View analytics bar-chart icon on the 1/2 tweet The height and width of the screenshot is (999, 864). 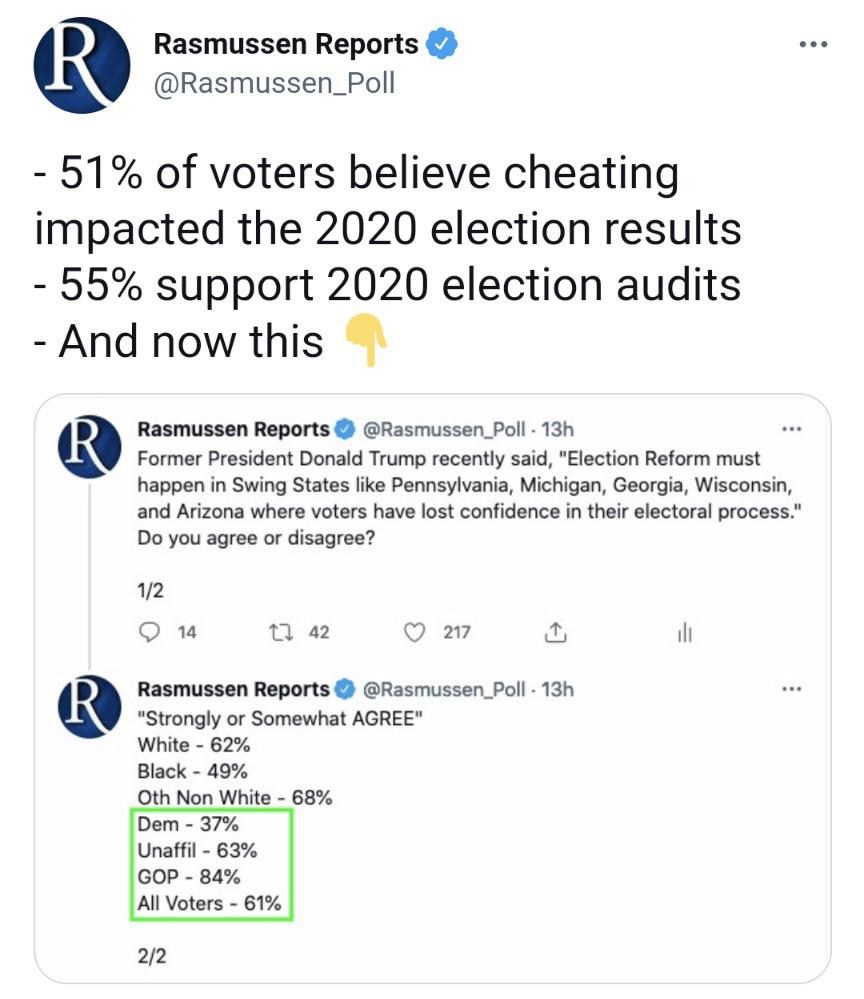coord(685,632)
